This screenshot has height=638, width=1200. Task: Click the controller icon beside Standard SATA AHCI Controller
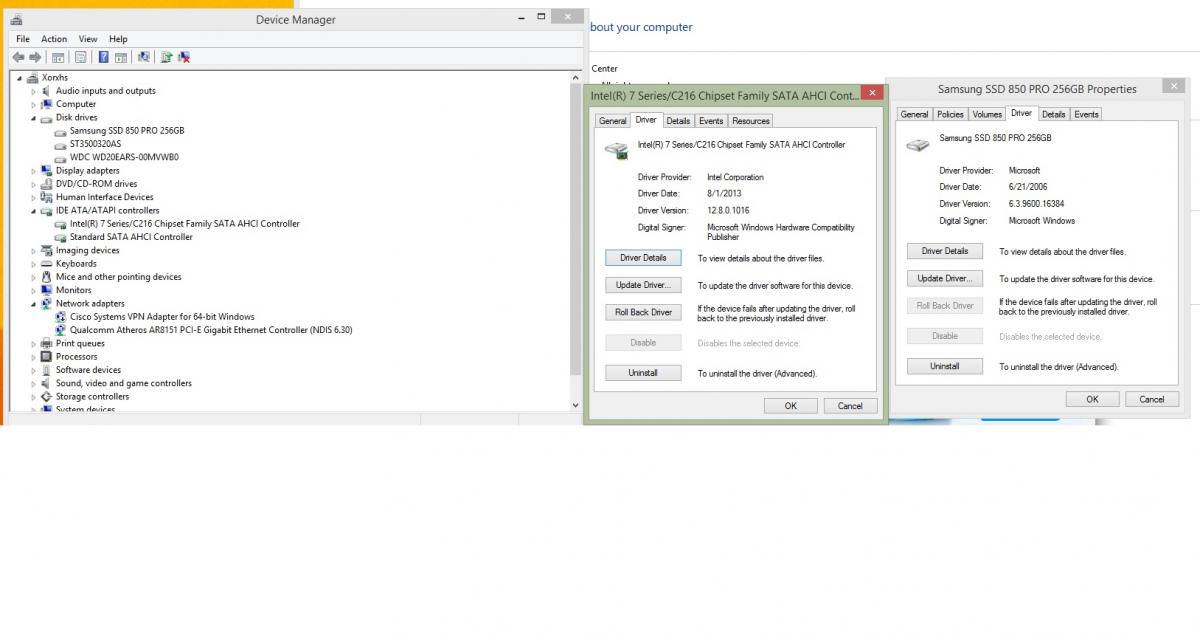[x=61, y=237]
